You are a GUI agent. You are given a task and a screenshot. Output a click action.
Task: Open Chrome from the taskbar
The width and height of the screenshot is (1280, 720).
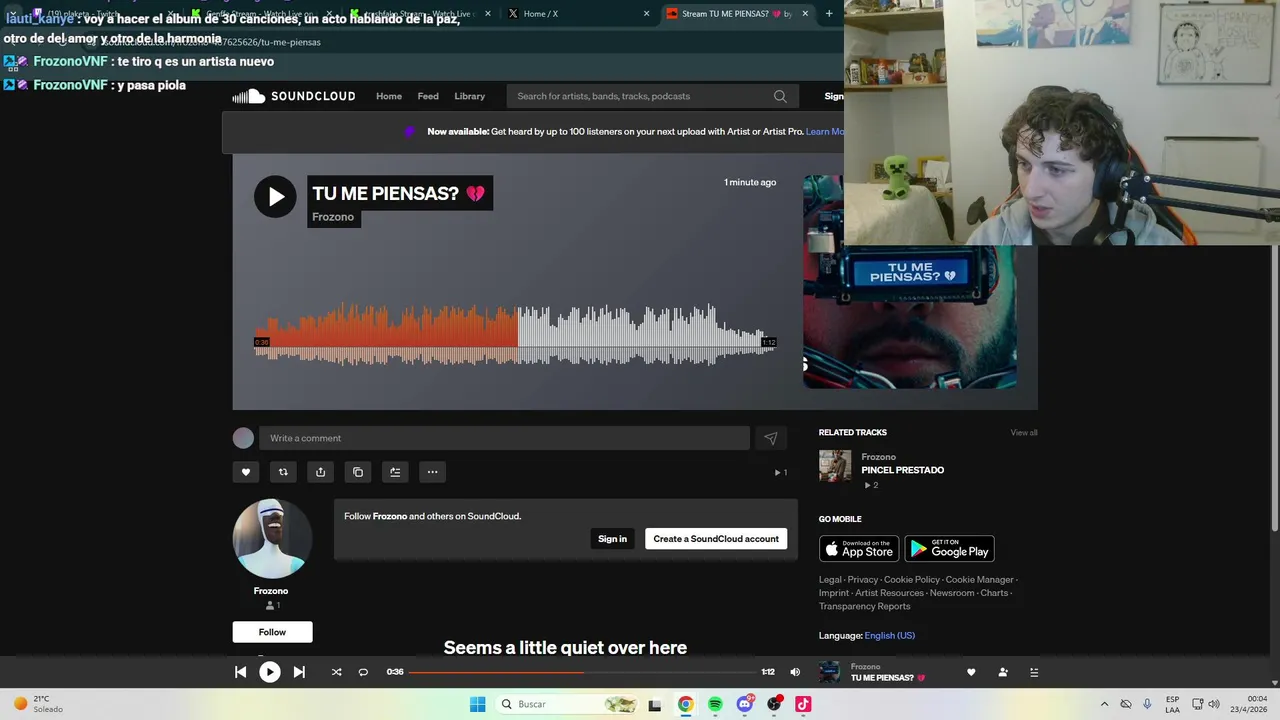[685, 704]
